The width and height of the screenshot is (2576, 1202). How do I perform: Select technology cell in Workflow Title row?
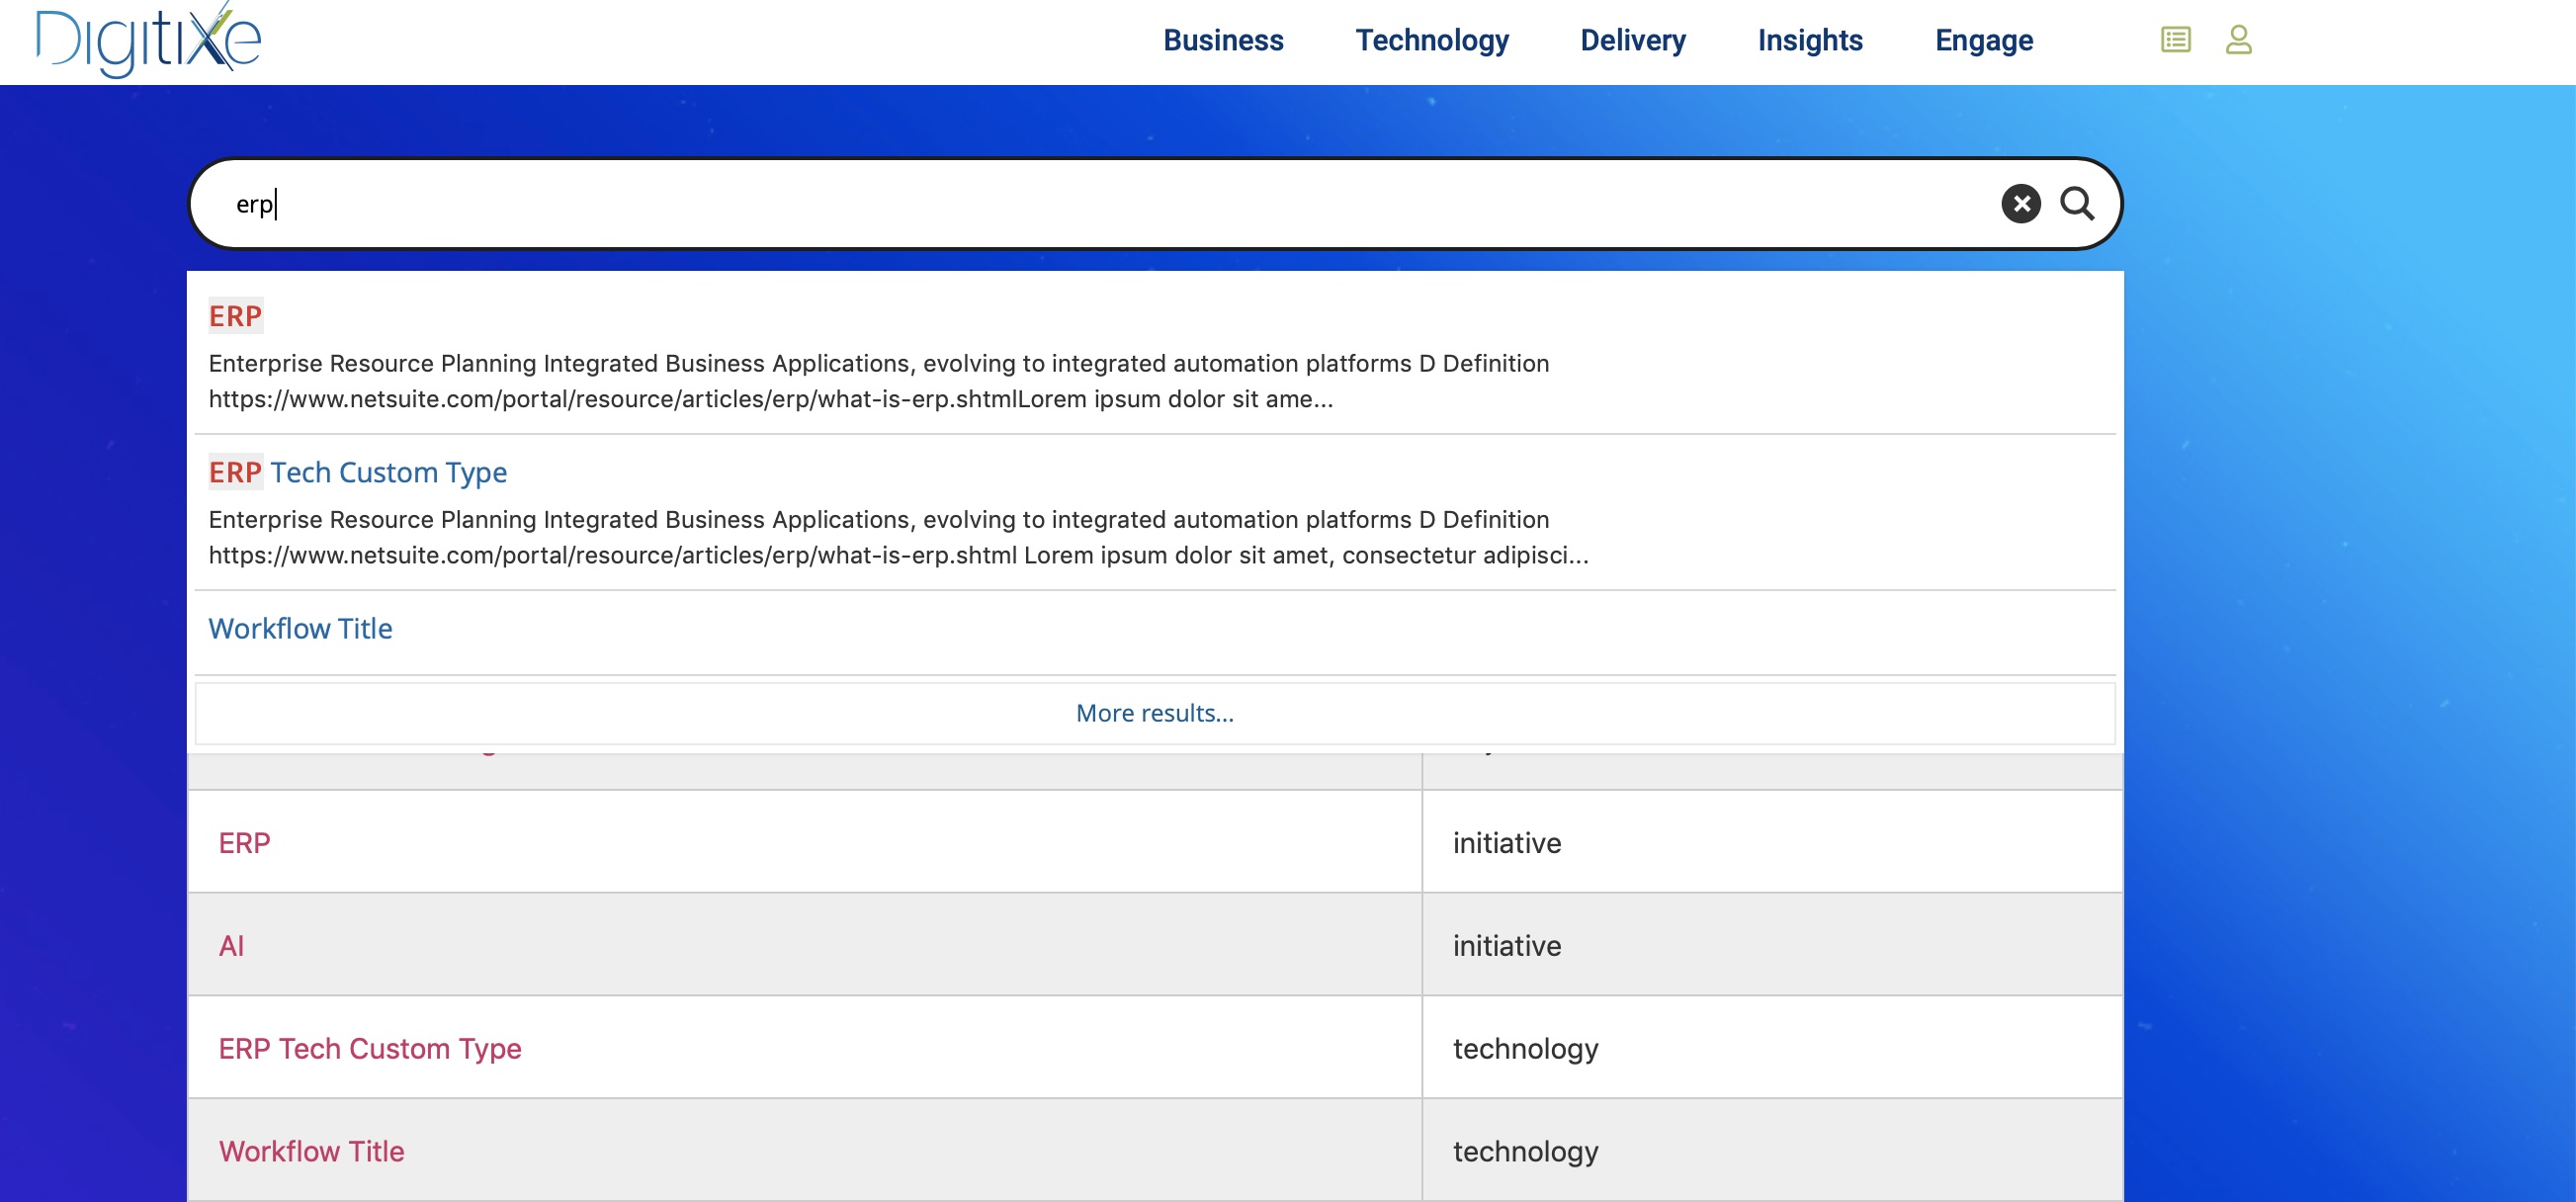1772,1151
